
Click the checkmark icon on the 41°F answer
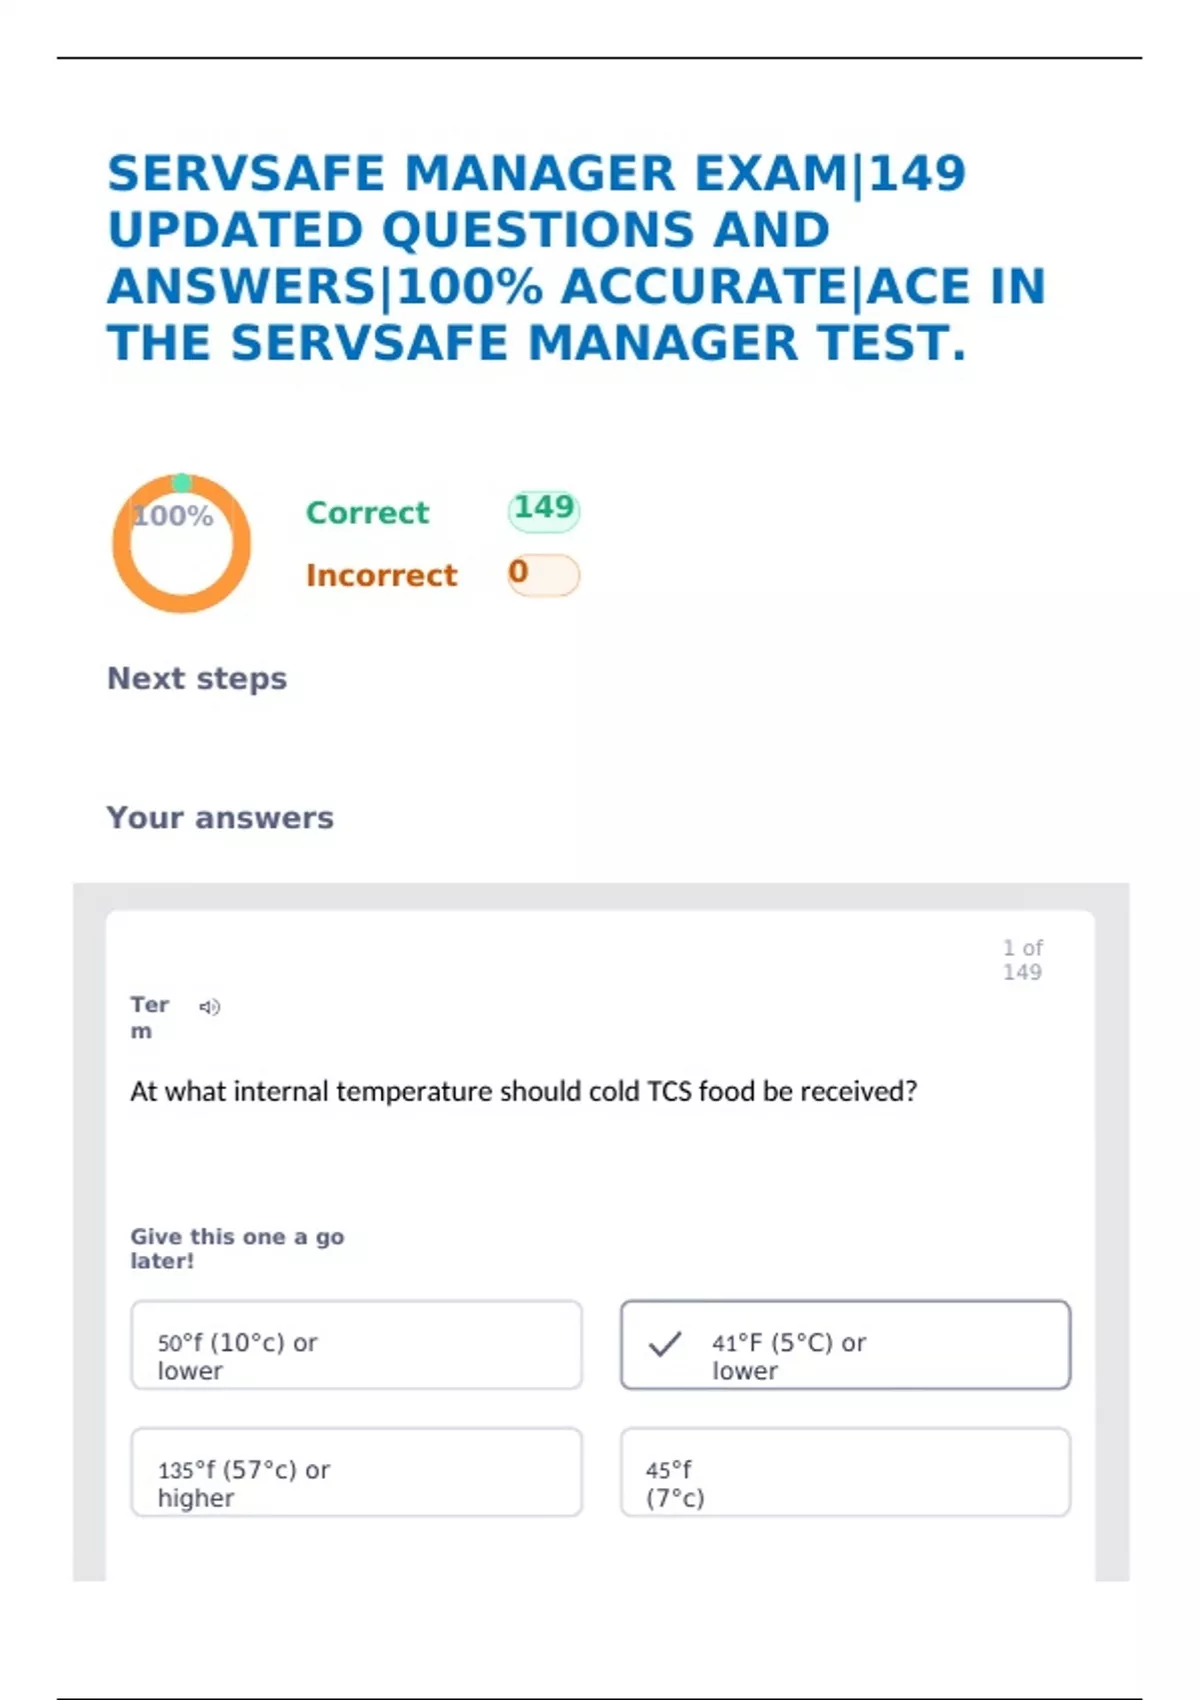665,1344
